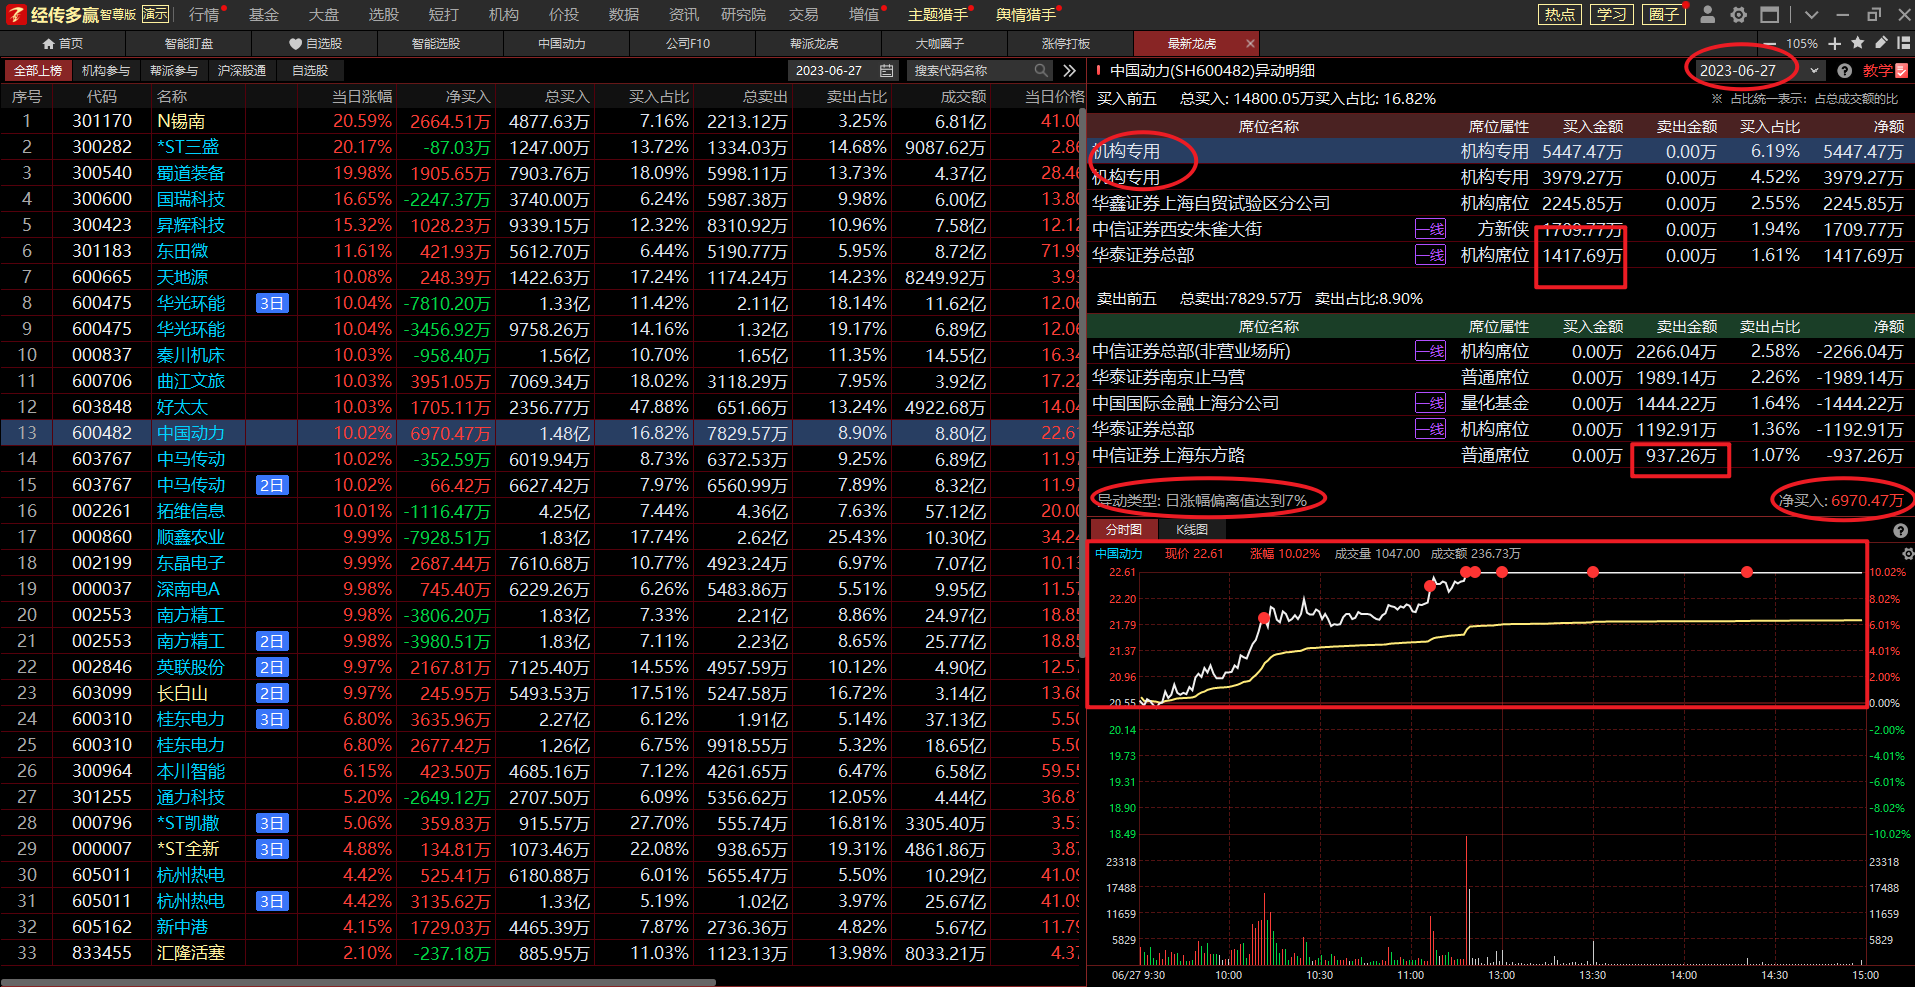Sort by 成交额 column header
The image size is (1915, 987).
[963, 97]
